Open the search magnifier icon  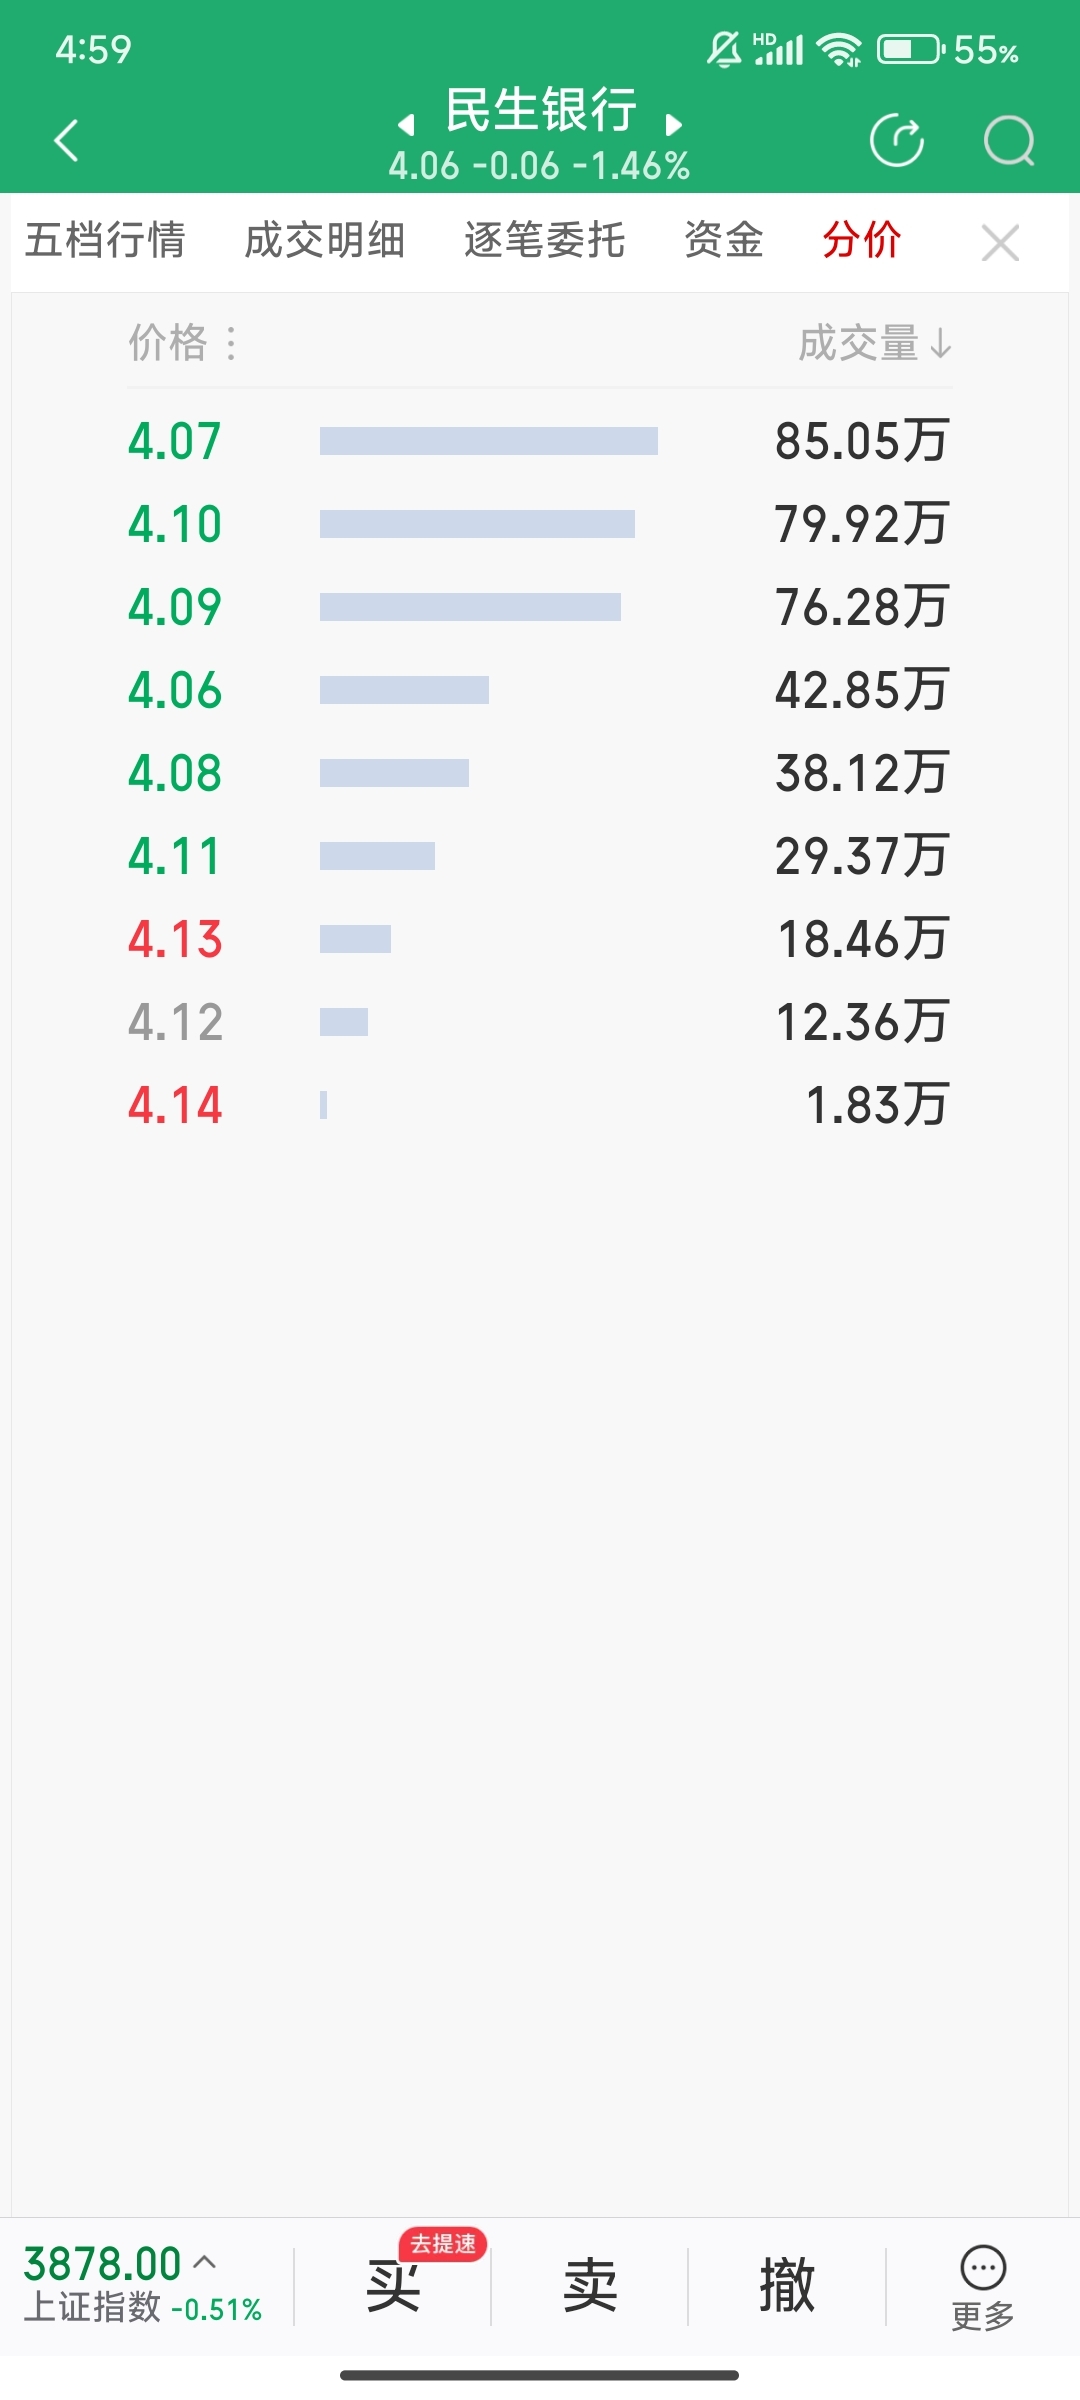tap(1009, 140)
